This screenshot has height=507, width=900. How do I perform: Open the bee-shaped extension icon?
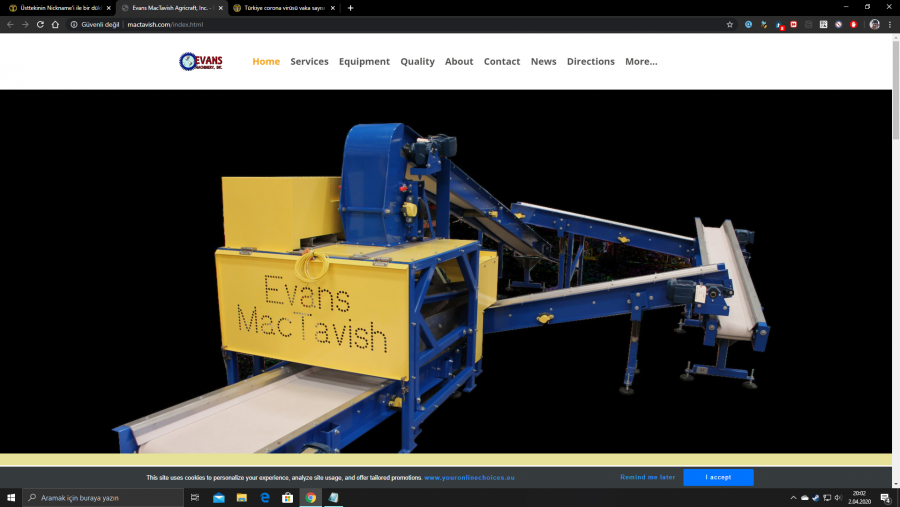[x=763, y=24]
